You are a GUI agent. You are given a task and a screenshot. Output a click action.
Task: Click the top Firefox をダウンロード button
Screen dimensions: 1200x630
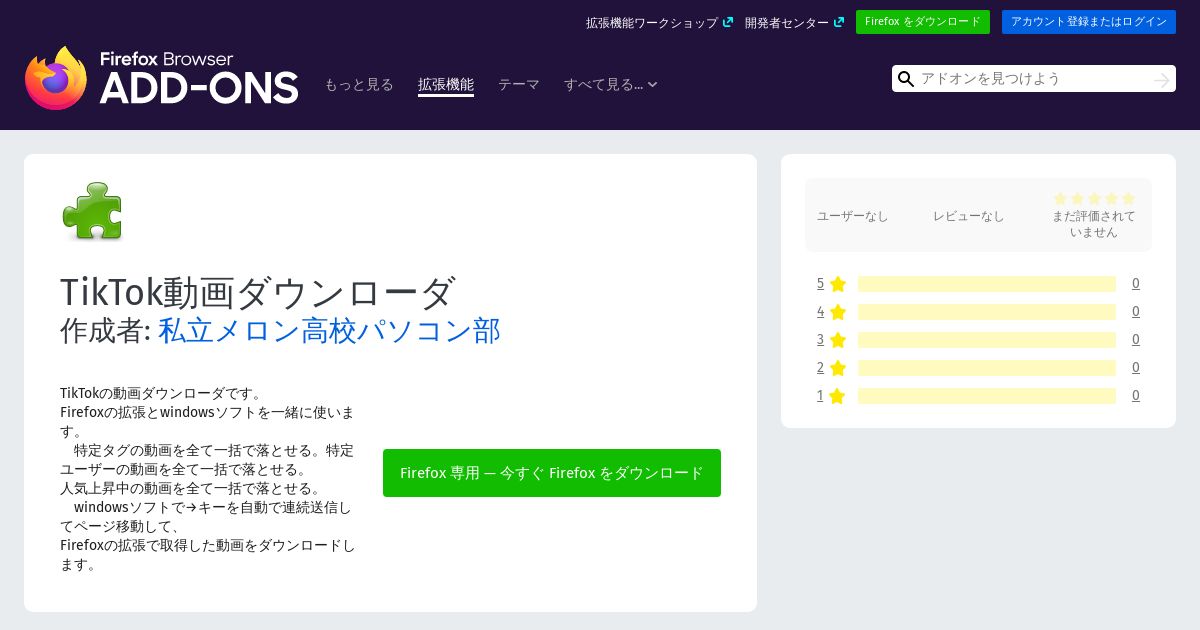click(x=923, y=22)
